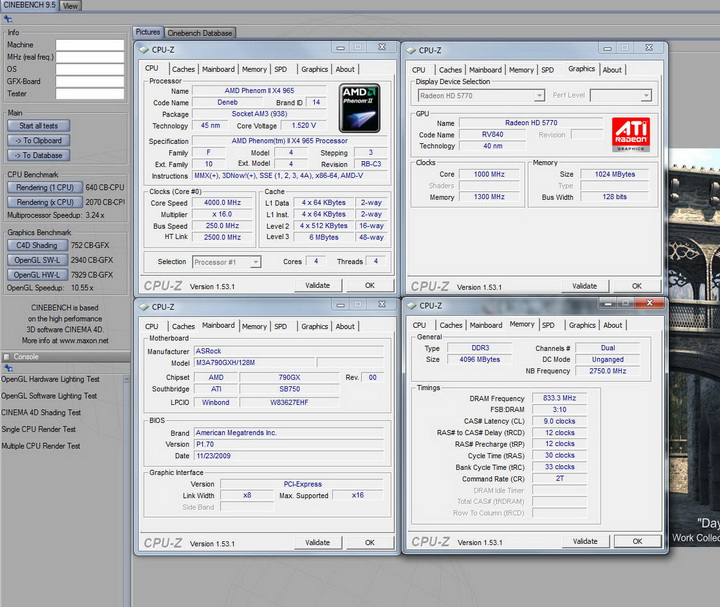720x607 pixels.
Task: Run the OpenGL SW-L test
Action: [x=37, y=260]
